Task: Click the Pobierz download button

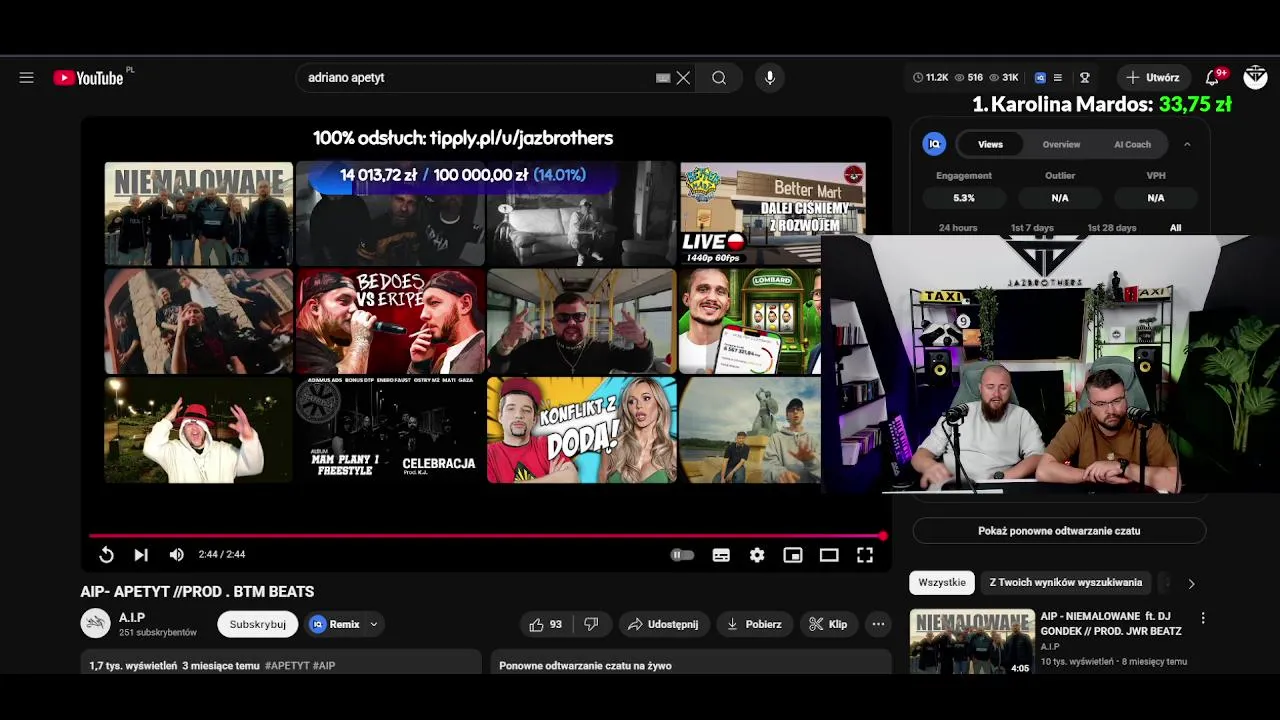Action: tap(754, 624)
